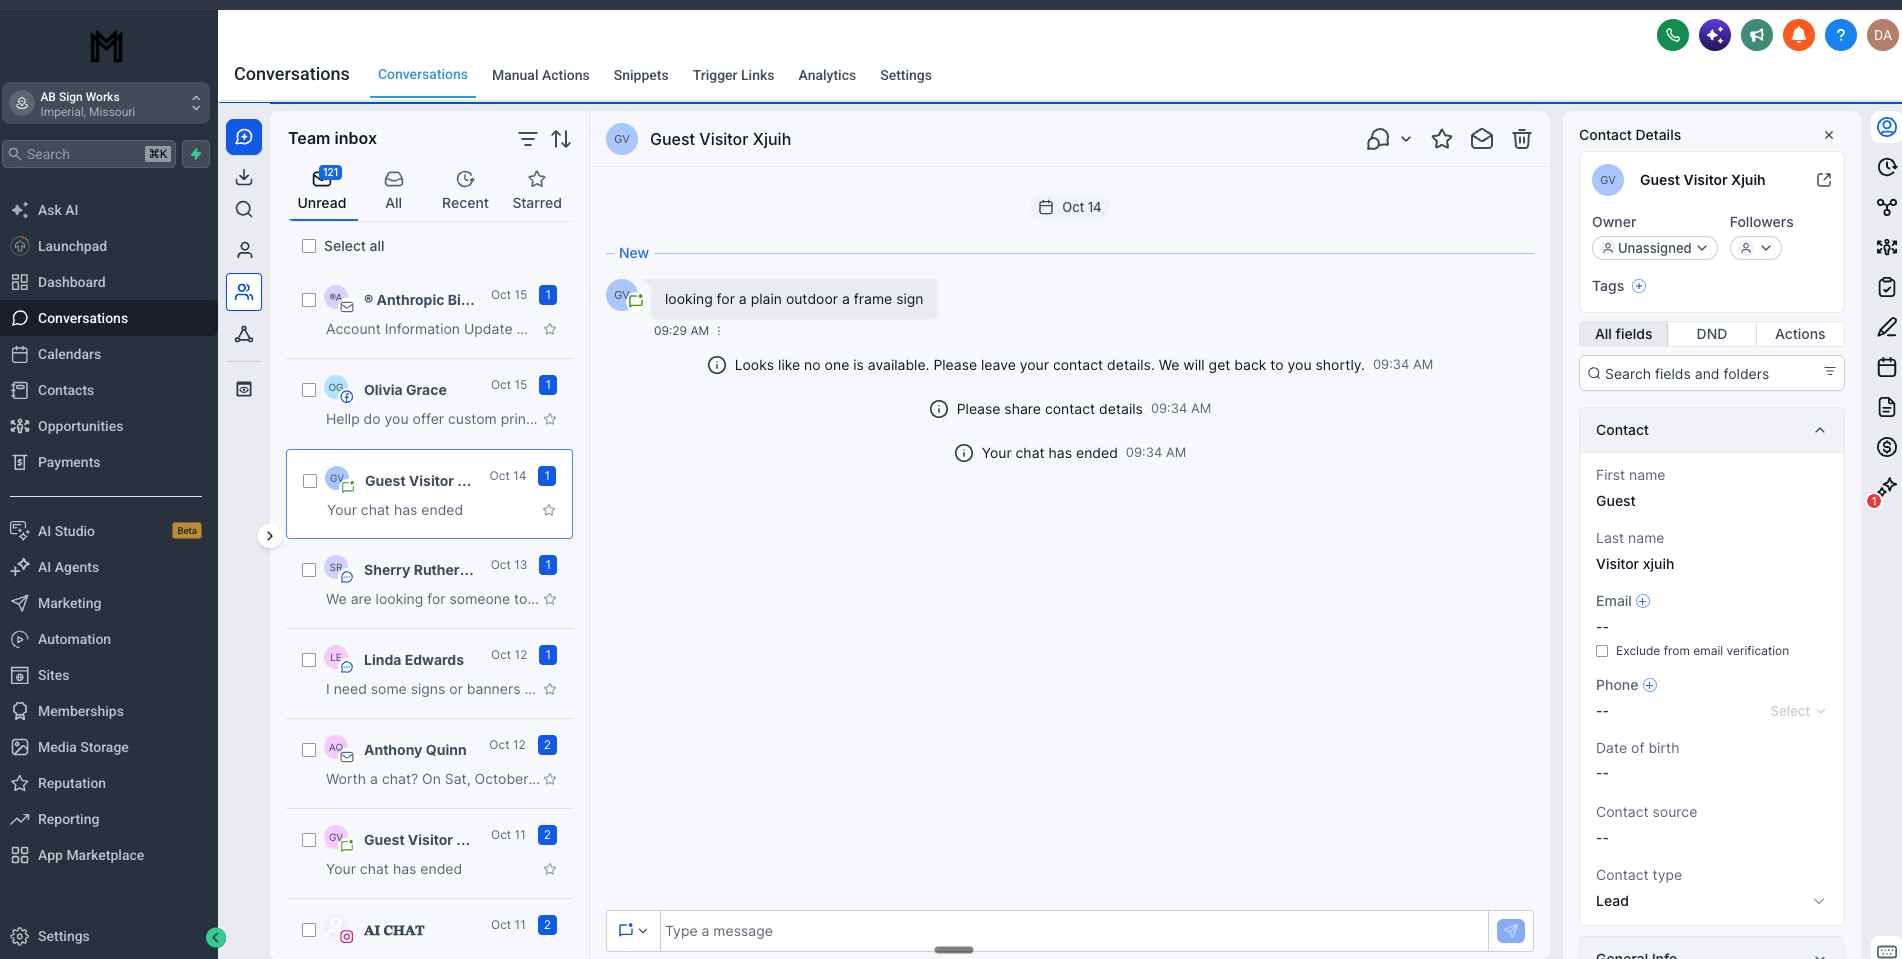This screenshot has height=959, width=1902.
Task: Switch to Manual Actions tab
Action: coord(540,75)
